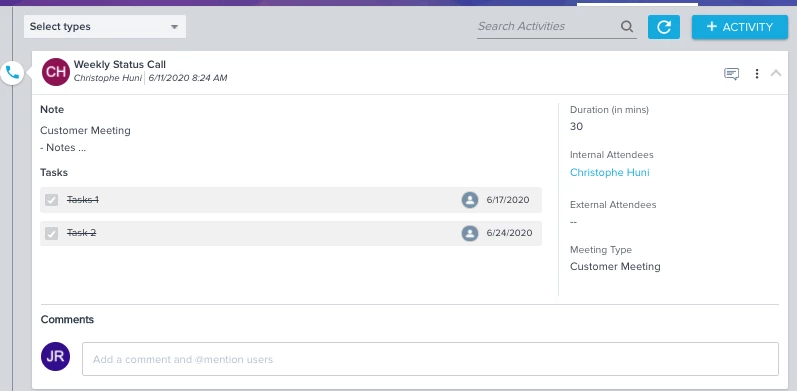This screenshot has width=797, height=391.
Task: Click the 6/11/2020 8:24 AM timestamp
Action: 188,78
